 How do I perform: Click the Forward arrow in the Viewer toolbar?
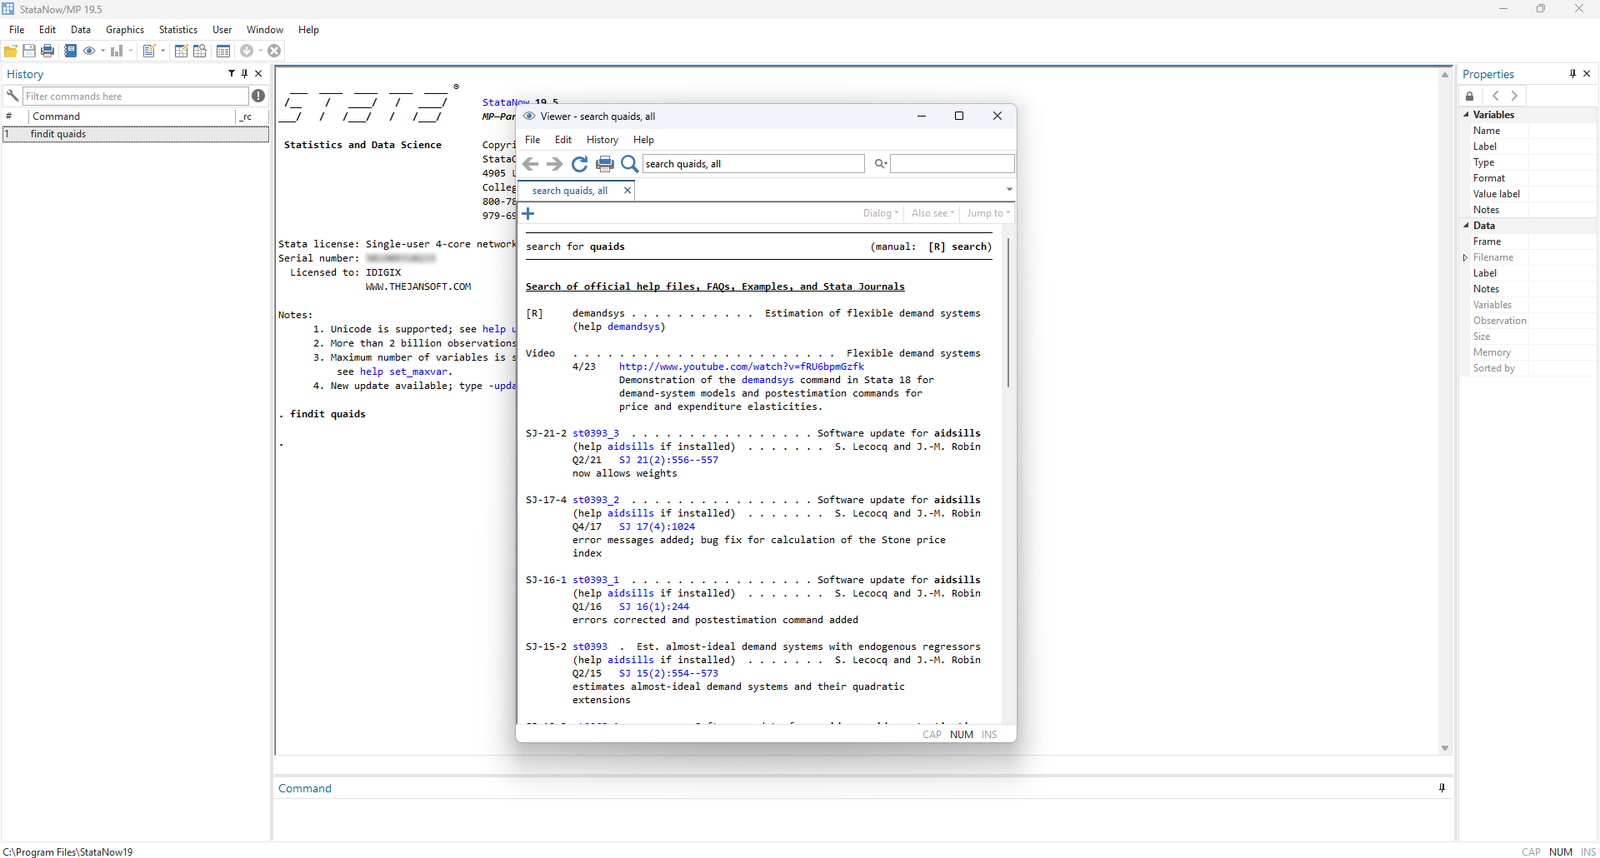point(555,164)
